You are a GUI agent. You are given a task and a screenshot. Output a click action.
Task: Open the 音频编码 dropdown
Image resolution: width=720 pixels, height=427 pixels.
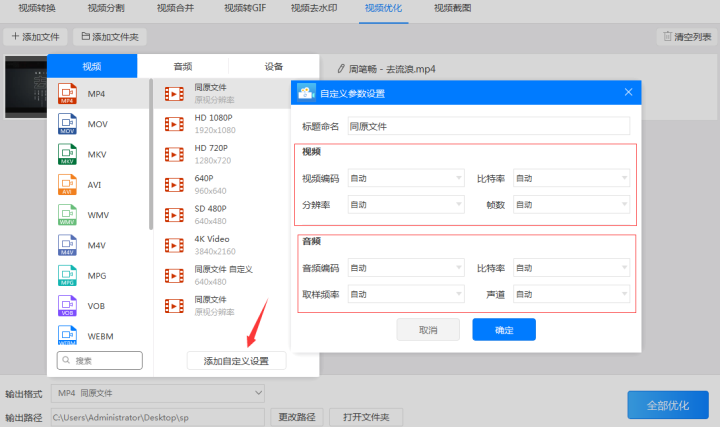pyautogui.click(x=406, y=268)
